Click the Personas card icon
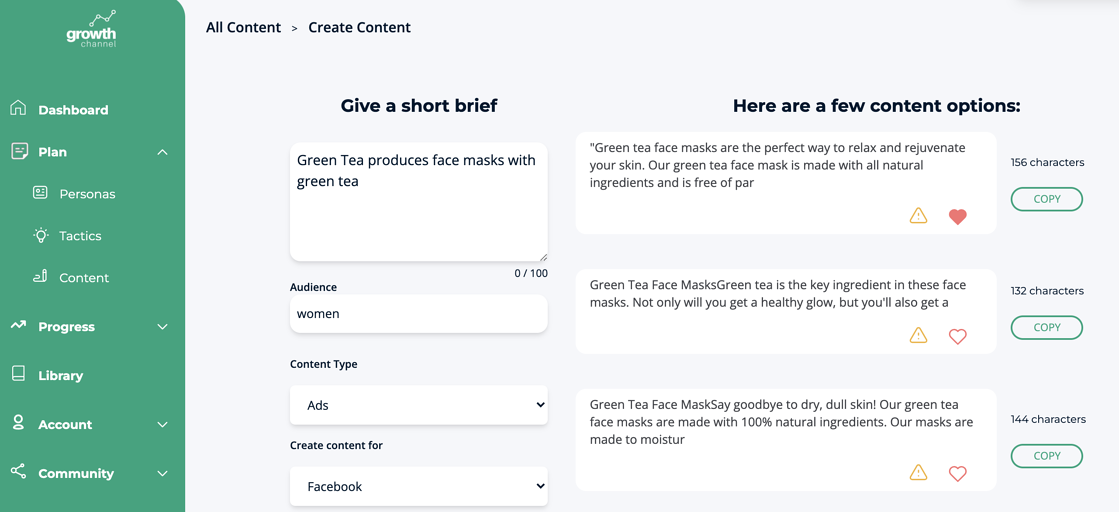 click(41, 193)
